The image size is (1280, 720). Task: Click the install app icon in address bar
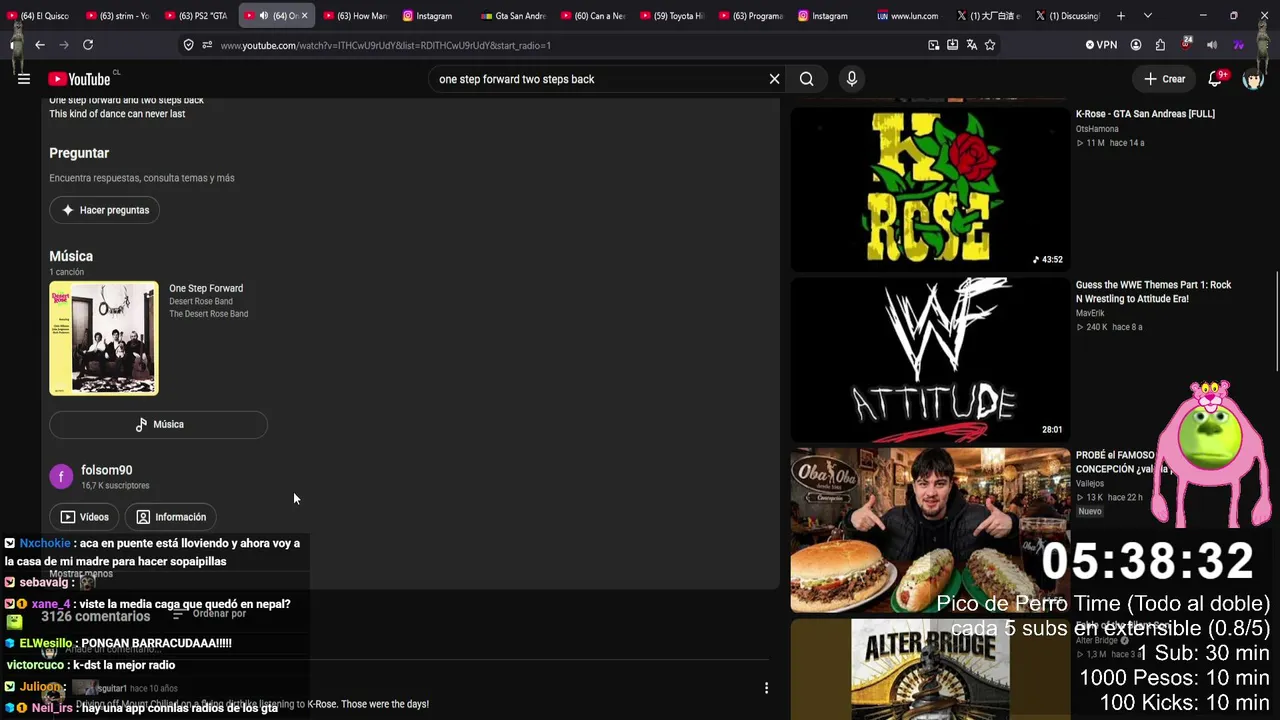952,45
